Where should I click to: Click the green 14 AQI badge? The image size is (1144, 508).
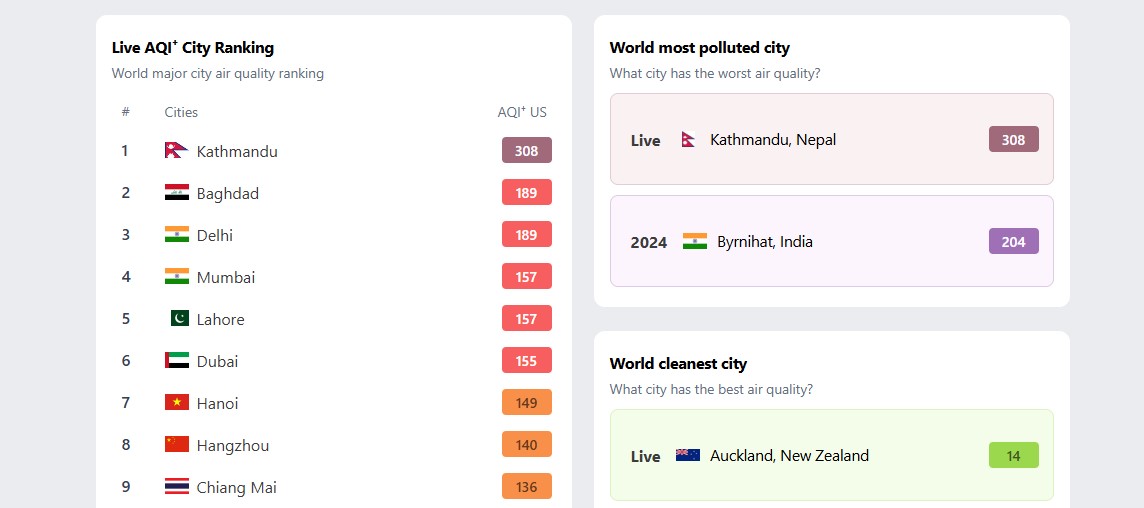(1013, 456)
